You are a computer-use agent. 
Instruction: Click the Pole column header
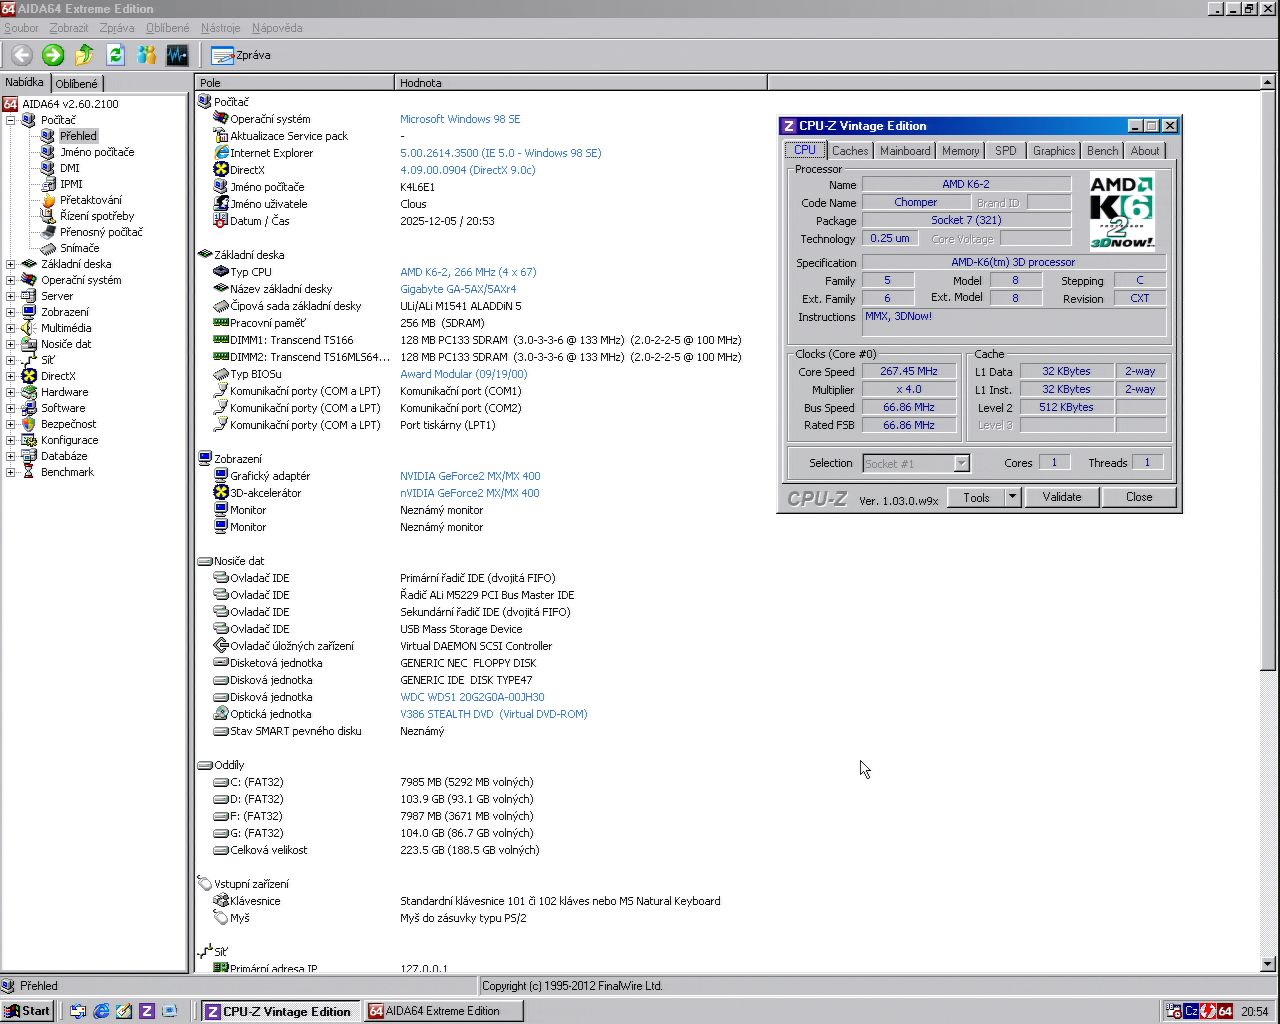pos(295,83)
